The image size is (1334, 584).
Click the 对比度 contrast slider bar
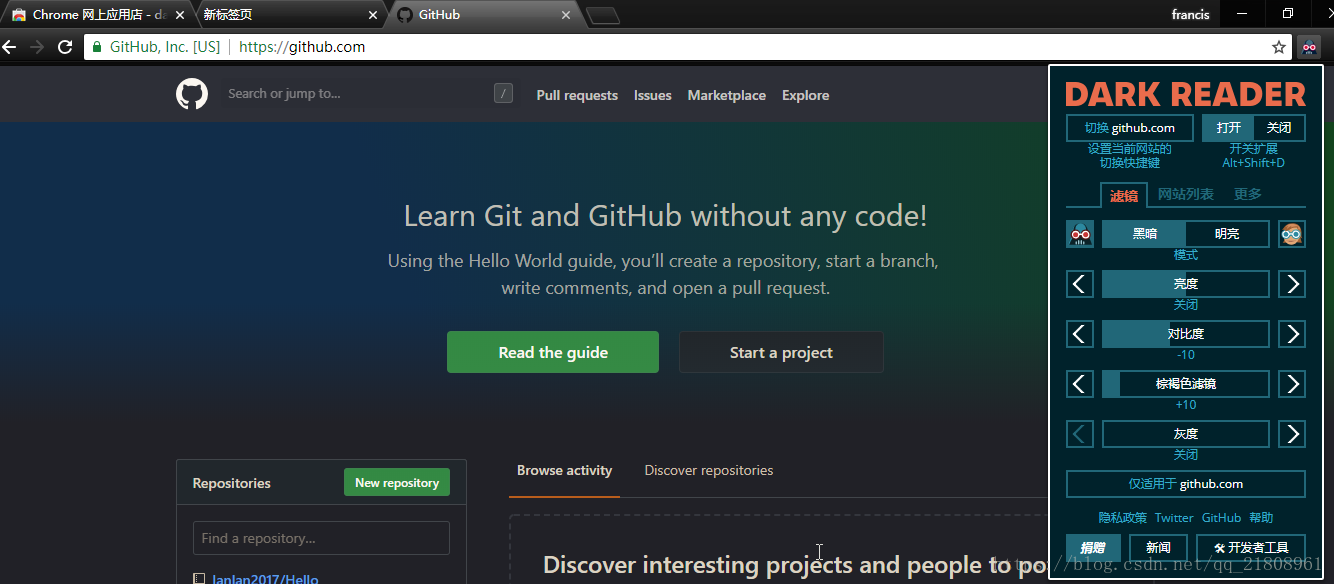coord(1186,334)
